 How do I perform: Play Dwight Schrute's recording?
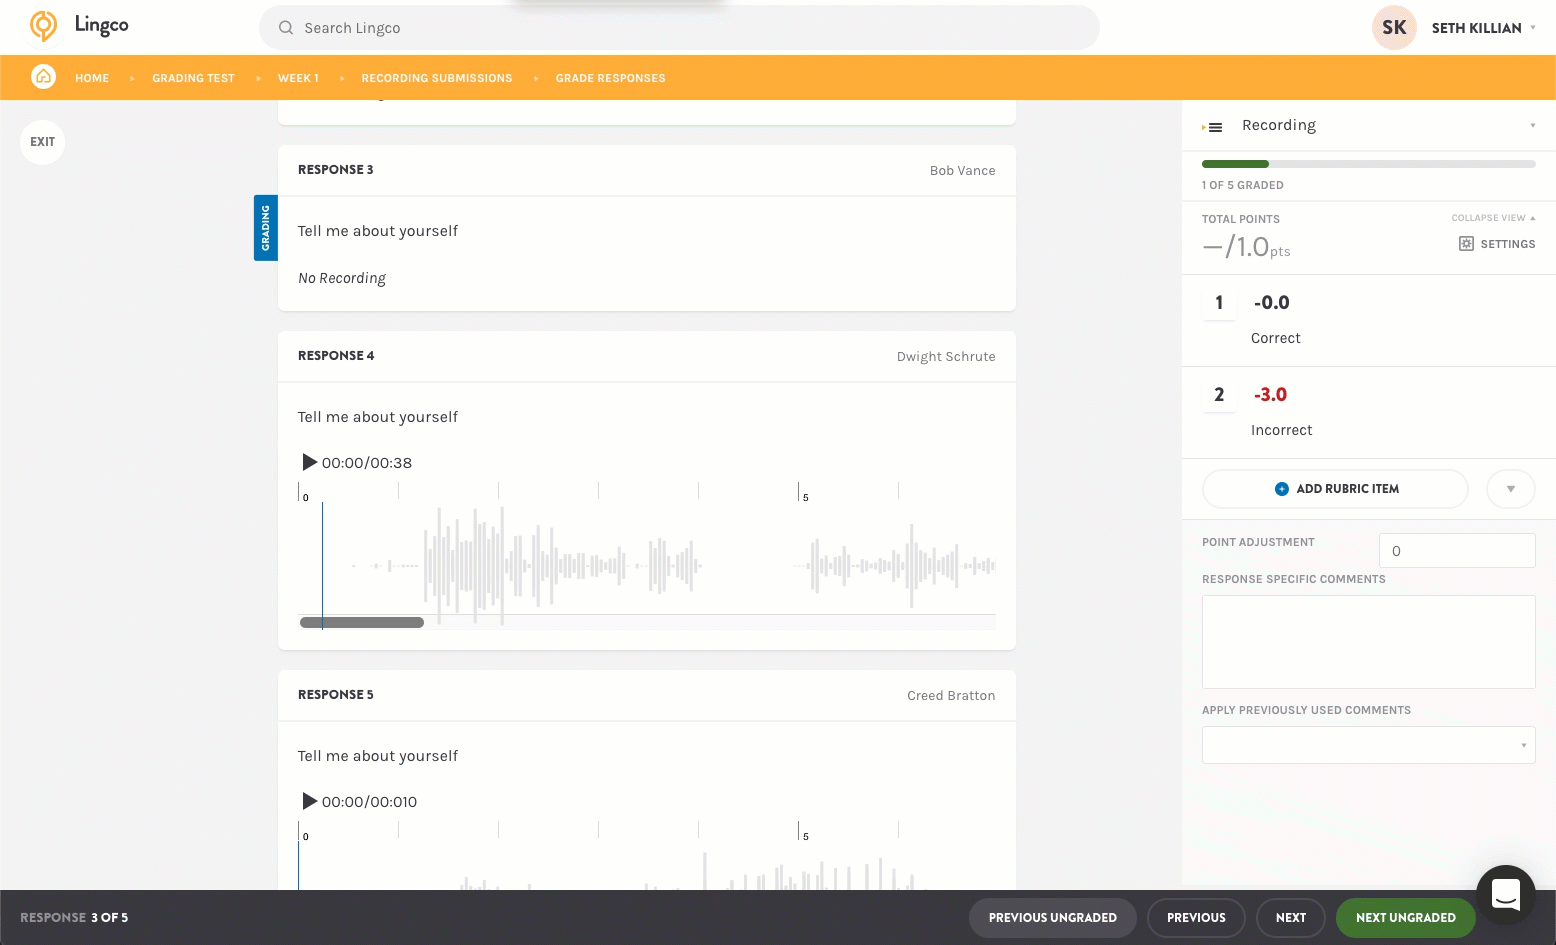[x=309, y=462]
